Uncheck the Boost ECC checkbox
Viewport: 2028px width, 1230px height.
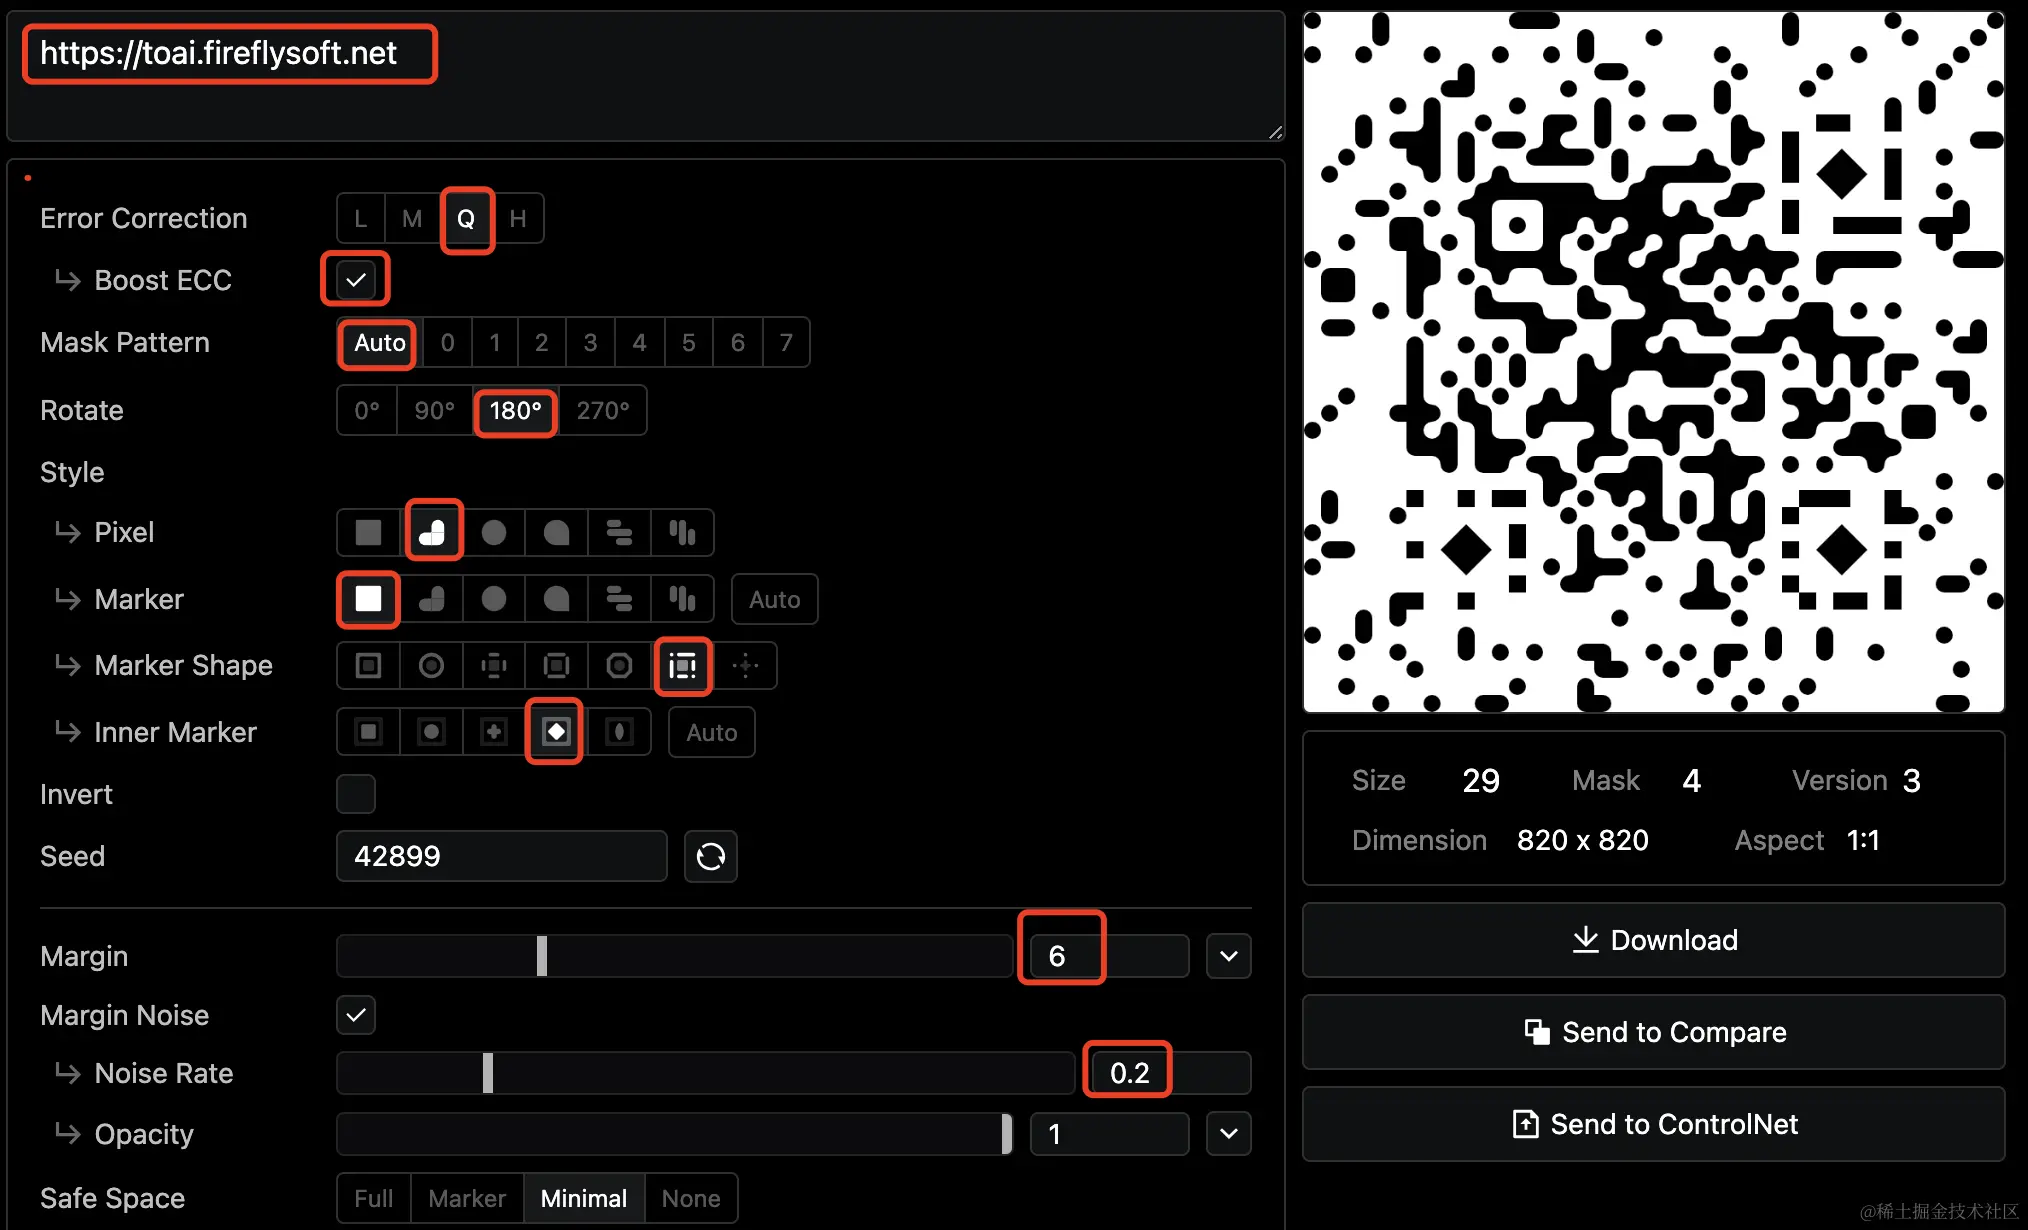tap(356, 280)
